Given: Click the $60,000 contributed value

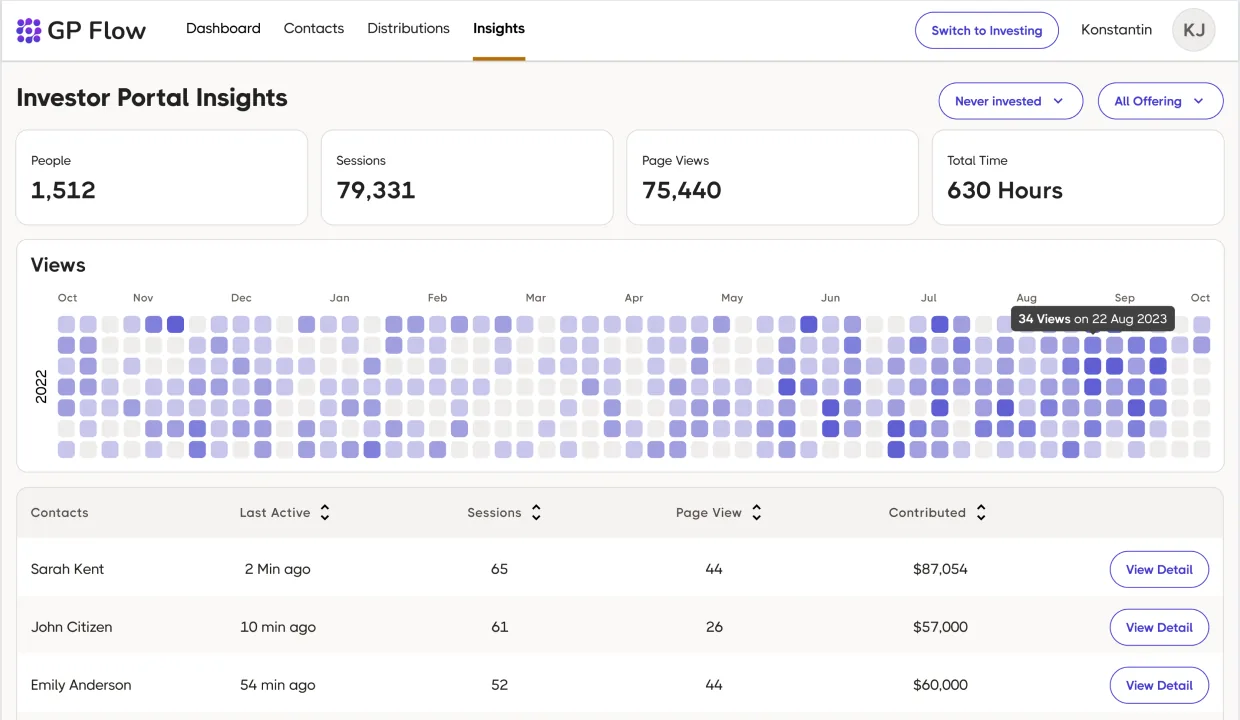Looking at the screenshot, I should 940,685.
